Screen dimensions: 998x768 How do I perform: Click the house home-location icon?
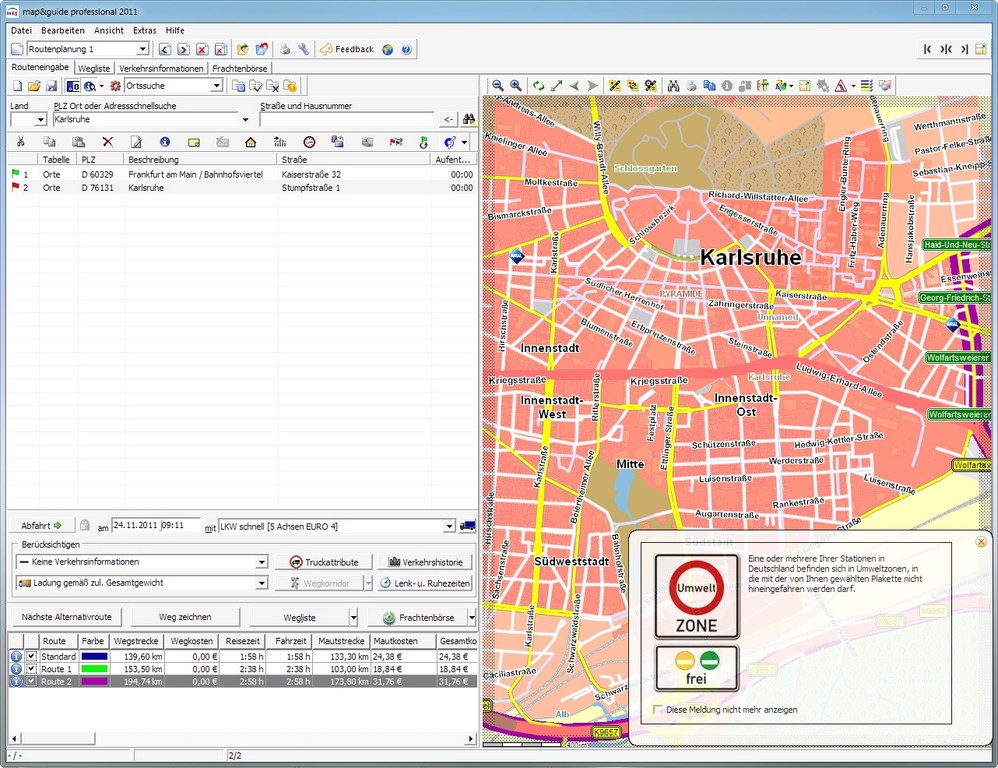tap(251, 142)
